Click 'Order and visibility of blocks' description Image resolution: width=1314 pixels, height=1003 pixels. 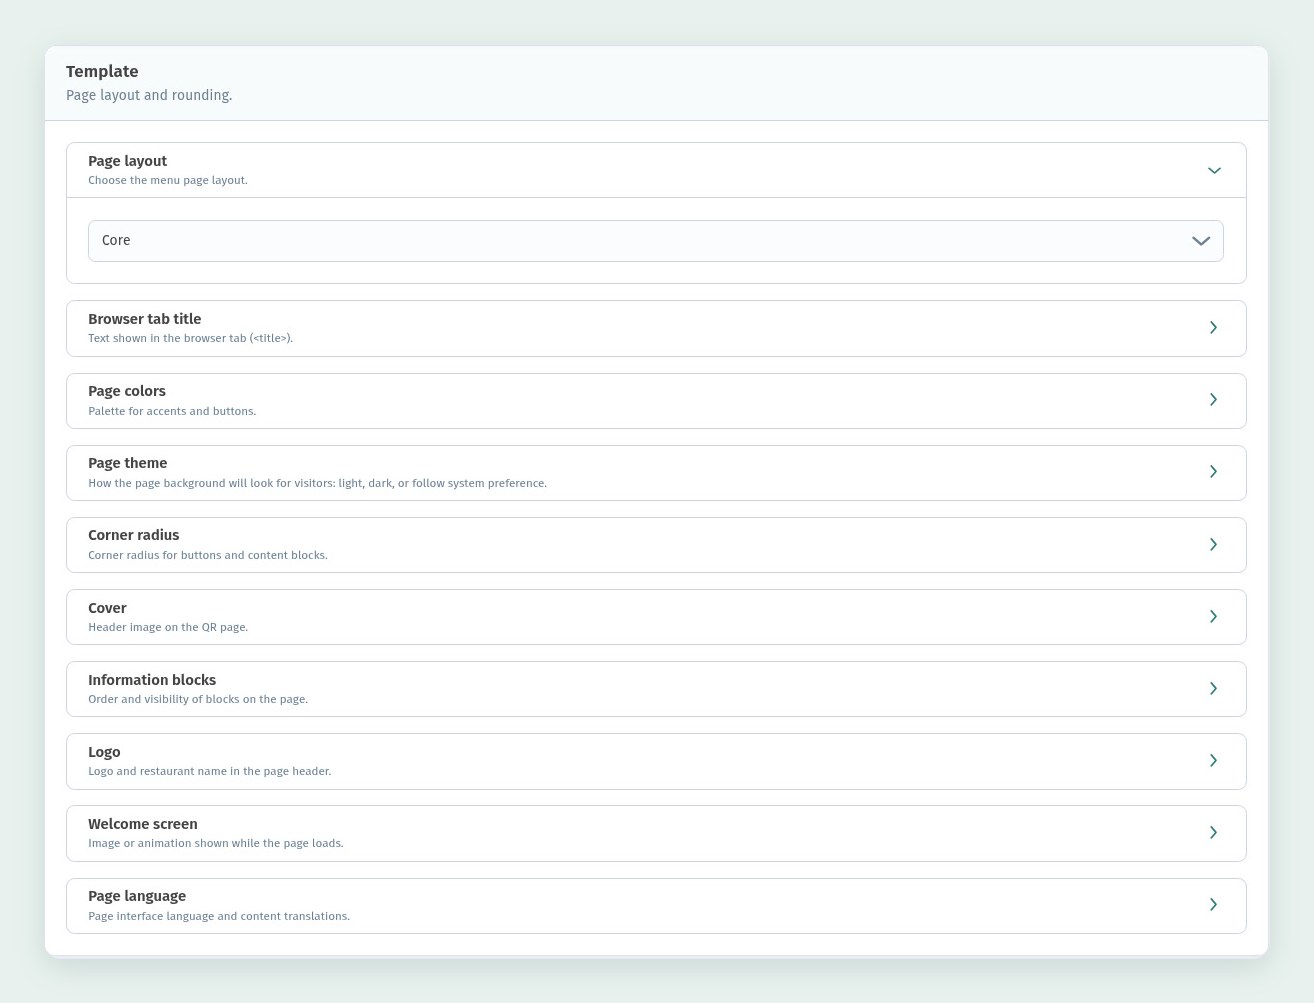click(198, 699)
